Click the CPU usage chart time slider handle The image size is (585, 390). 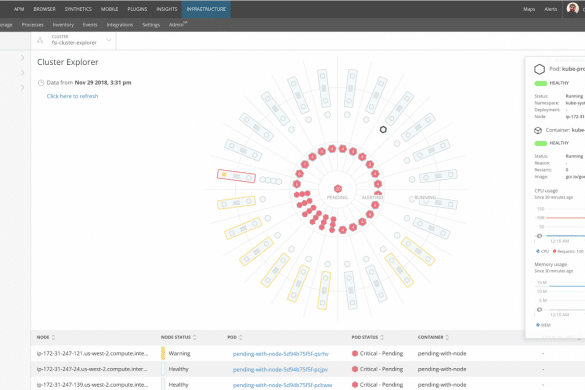(x=539, y=236)
